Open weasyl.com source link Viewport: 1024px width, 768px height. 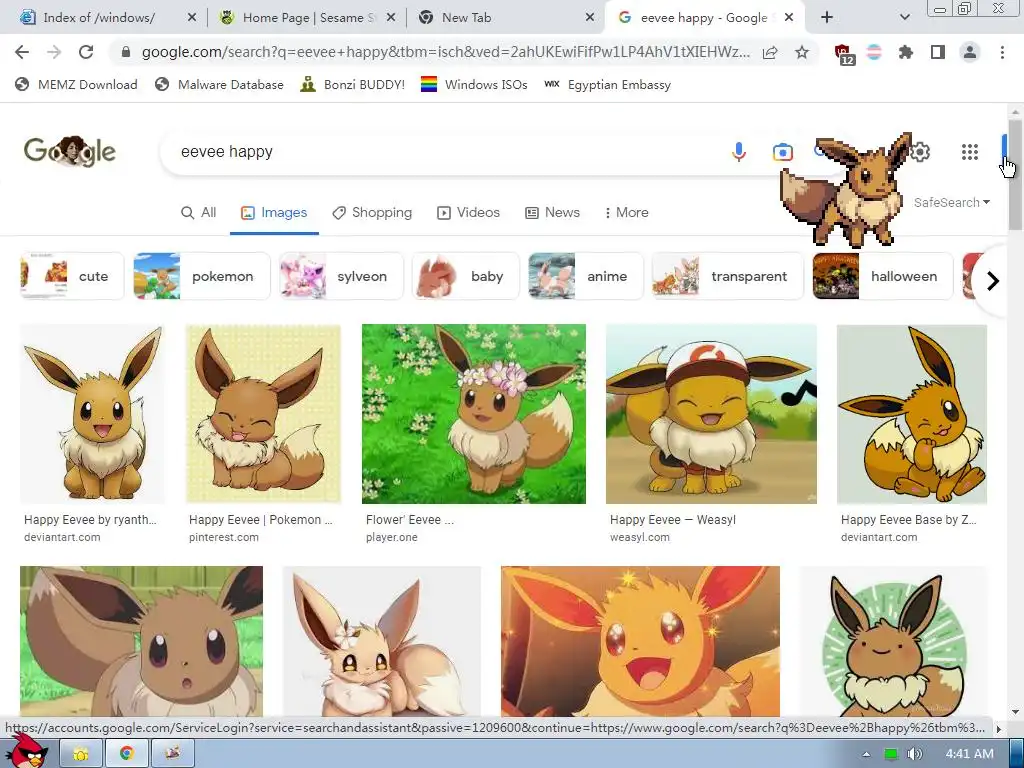tap(639, 537)
